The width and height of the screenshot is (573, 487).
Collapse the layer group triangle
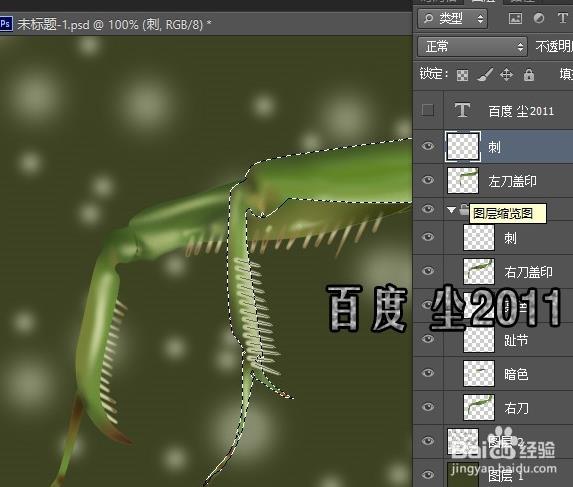tap(451, 210)
